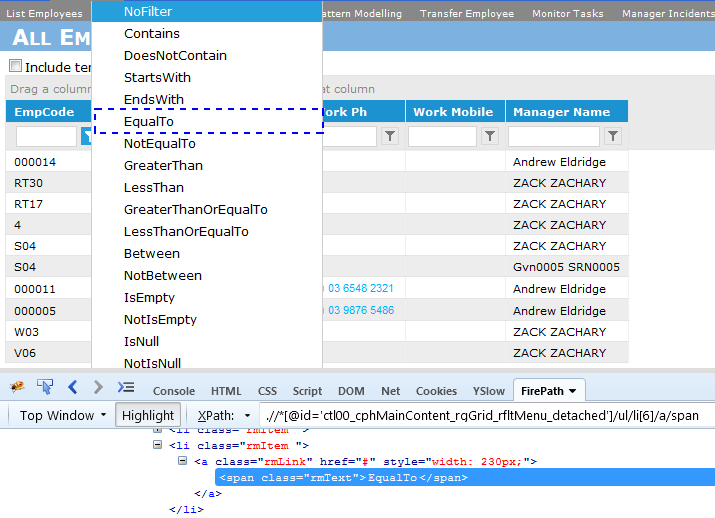Select EqualTo filter option
Image resolution: width=715 pixels, height=518 pixels.
[207, 121]
